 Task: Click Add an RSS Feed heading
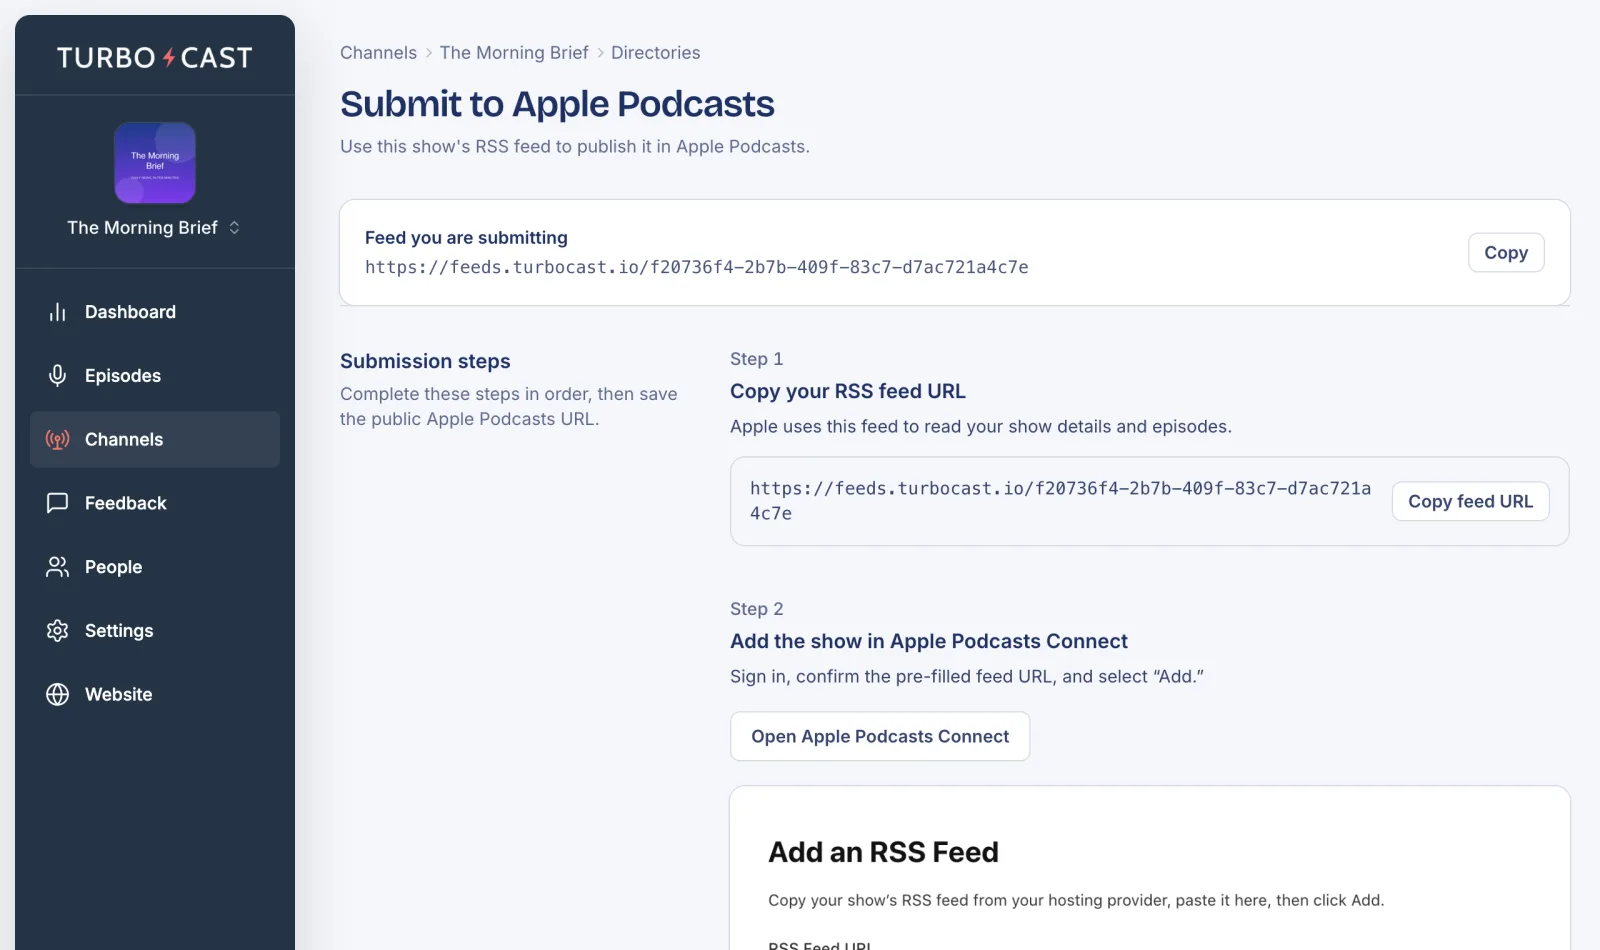pos(883,853)
